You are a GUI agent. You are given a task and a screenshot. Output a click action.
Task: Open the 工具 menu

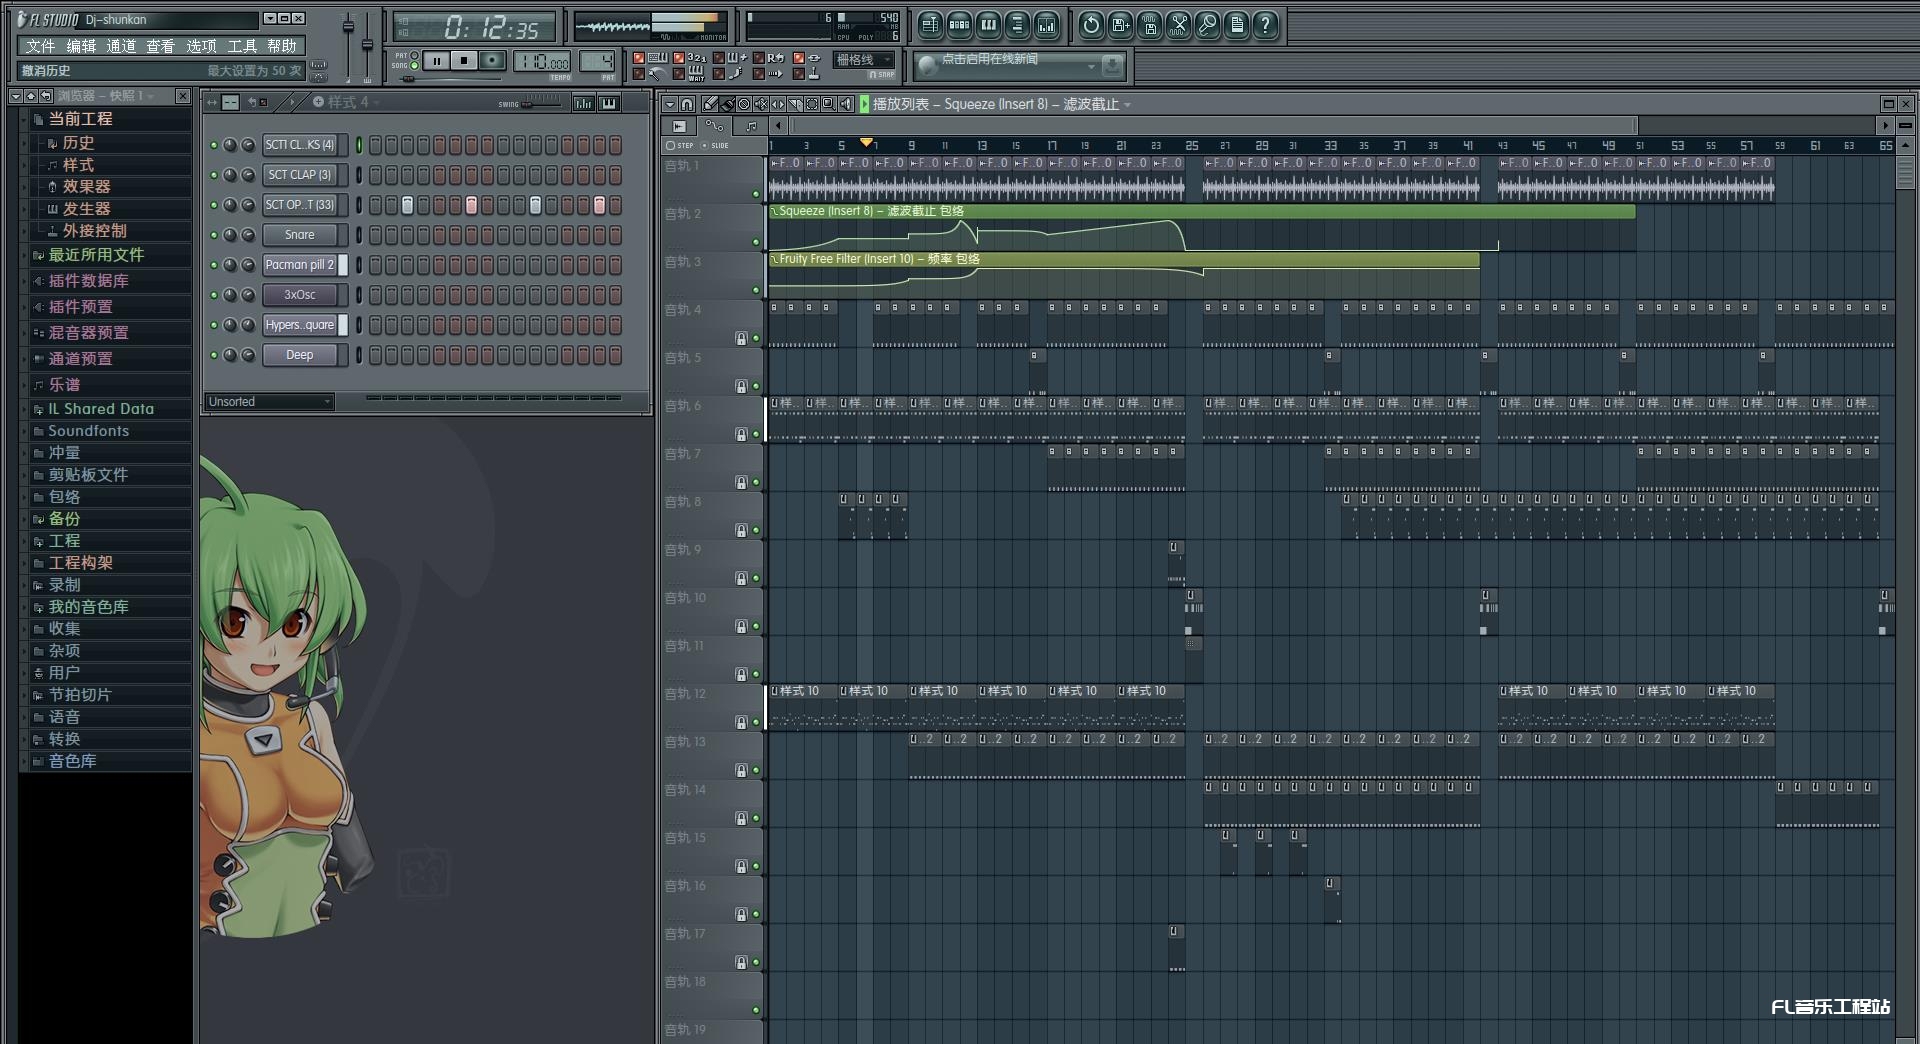pyautogui.click(x=242, y=46)
